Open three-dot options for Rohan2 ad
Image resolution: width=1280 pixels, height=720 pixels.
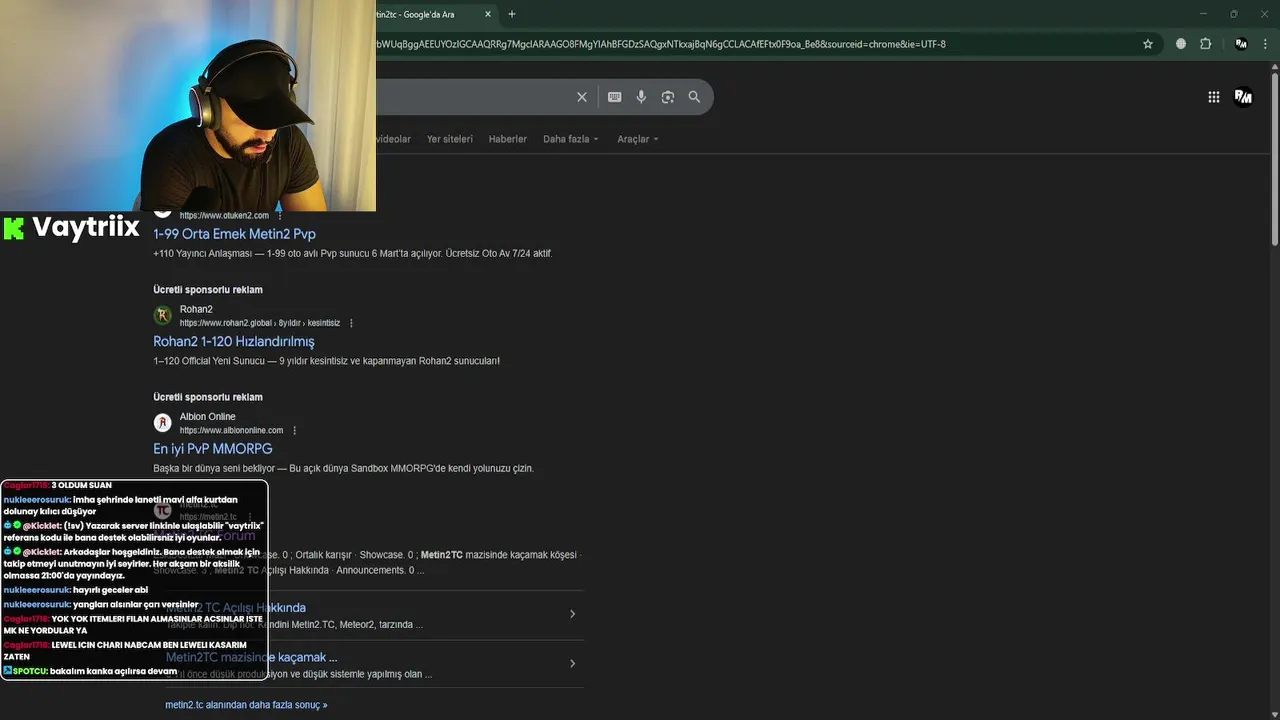pyautogui.click(x=351, y=323)
